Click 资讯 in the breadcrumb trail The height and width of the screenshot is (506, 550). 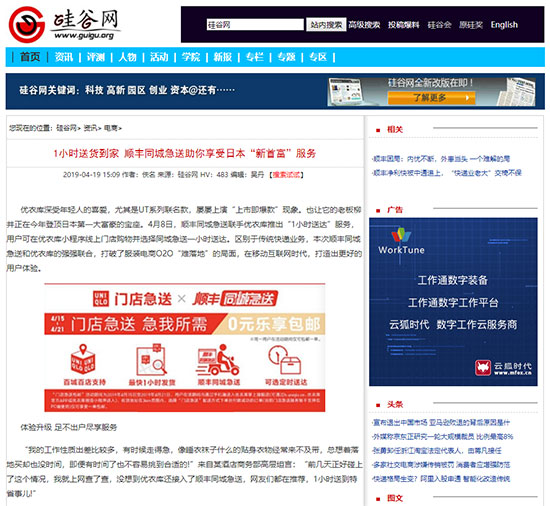90,128
